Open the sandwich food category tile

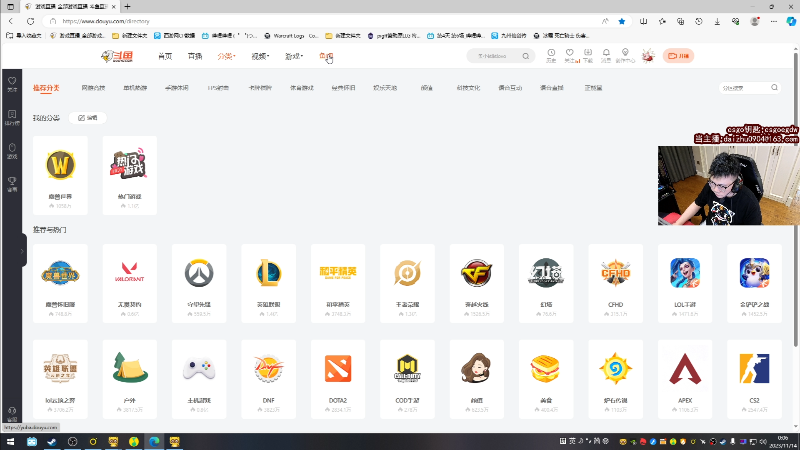click(546, 379)
